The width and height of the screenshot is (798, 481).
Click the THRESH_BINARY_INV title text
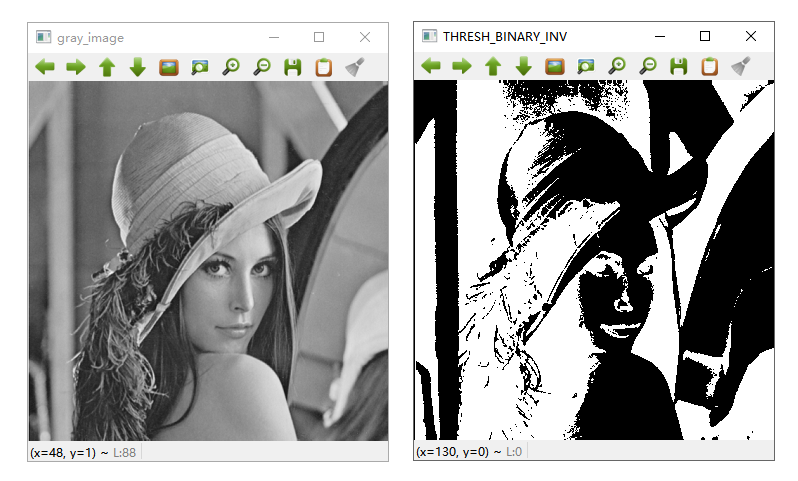pyautogui.click(x=505, y=37)
